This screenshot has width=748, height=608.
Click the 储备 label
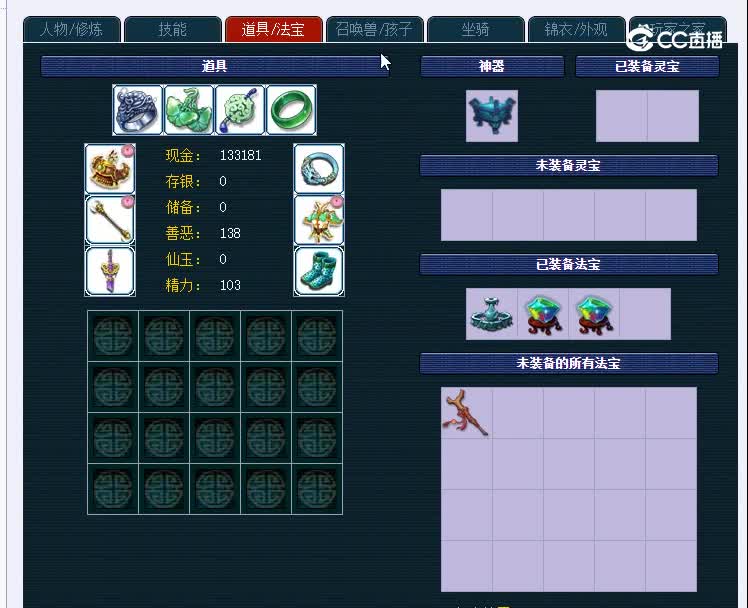point(183,207)
